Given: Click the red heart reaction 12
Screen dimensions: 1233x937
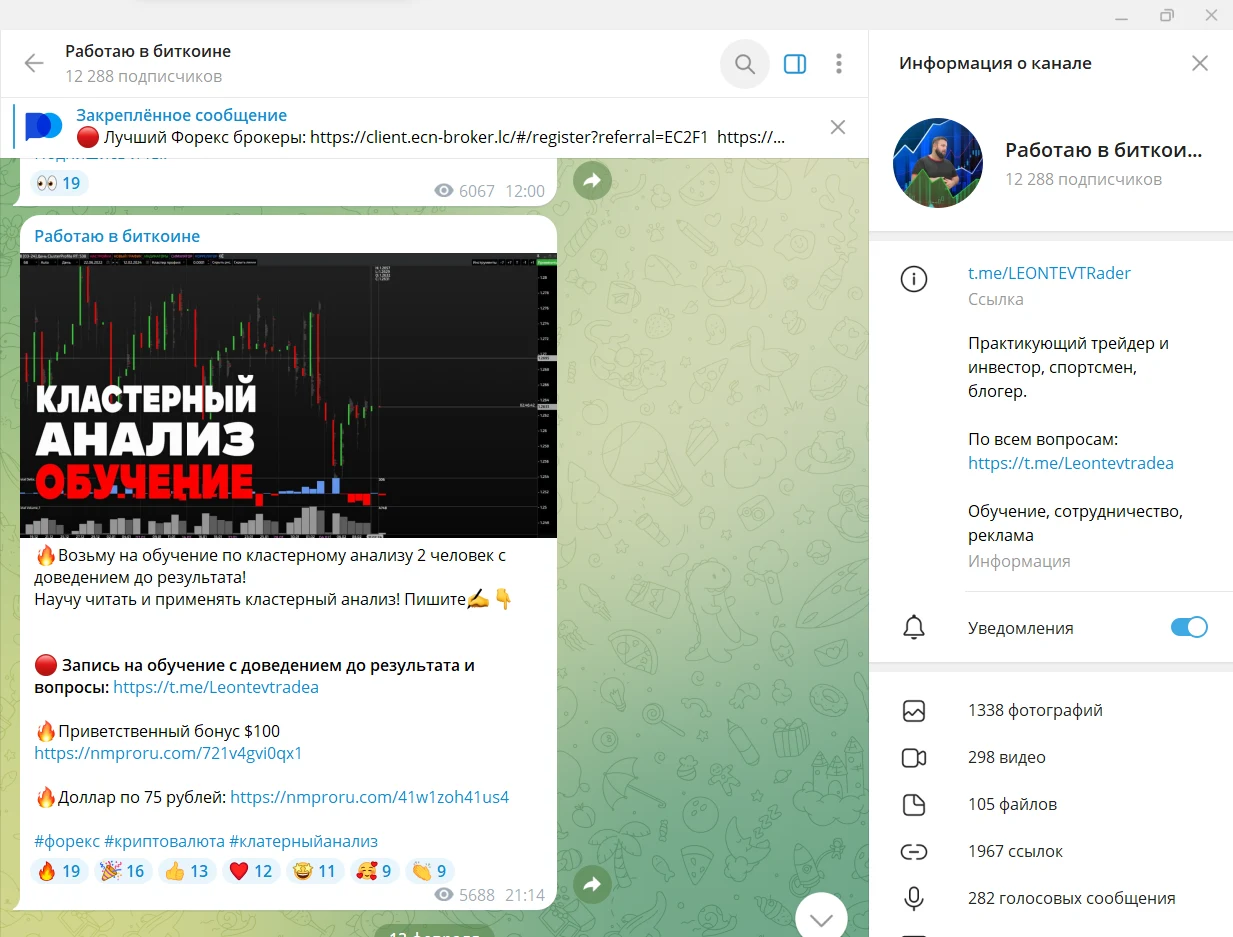Looking at the screenshot, I should (251, 871).
